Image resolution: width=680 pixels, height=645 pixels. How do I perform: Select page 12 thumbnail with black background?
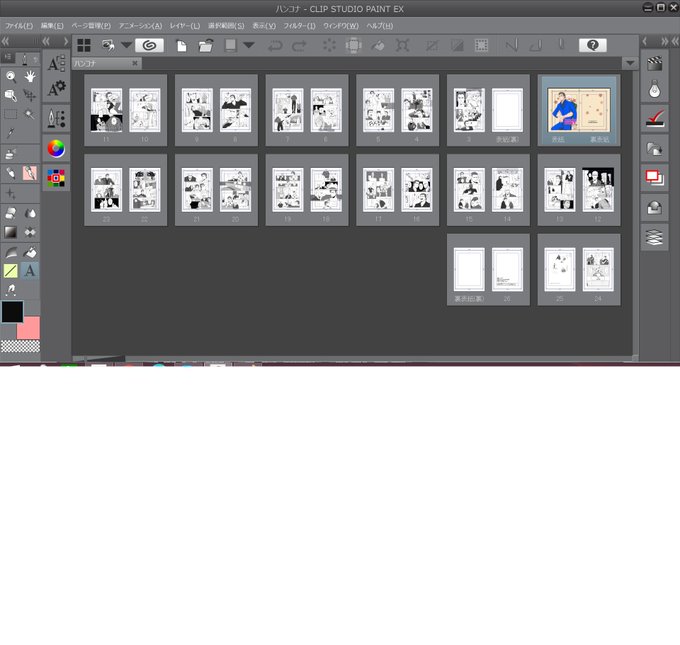click(598, 190)
